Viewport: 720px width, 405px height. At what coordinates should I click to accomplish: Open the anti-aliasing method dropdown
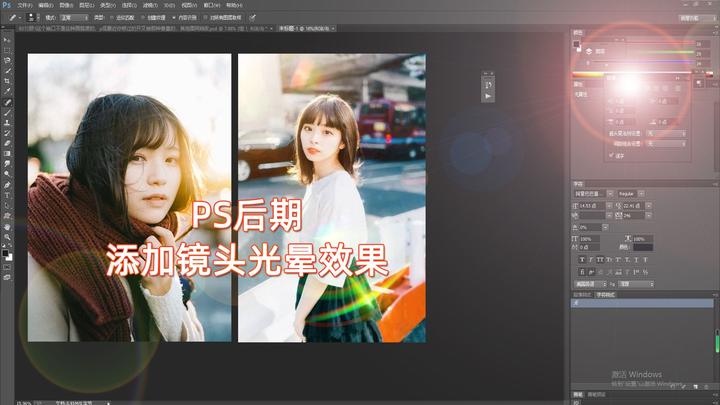(x=636, y=284)
